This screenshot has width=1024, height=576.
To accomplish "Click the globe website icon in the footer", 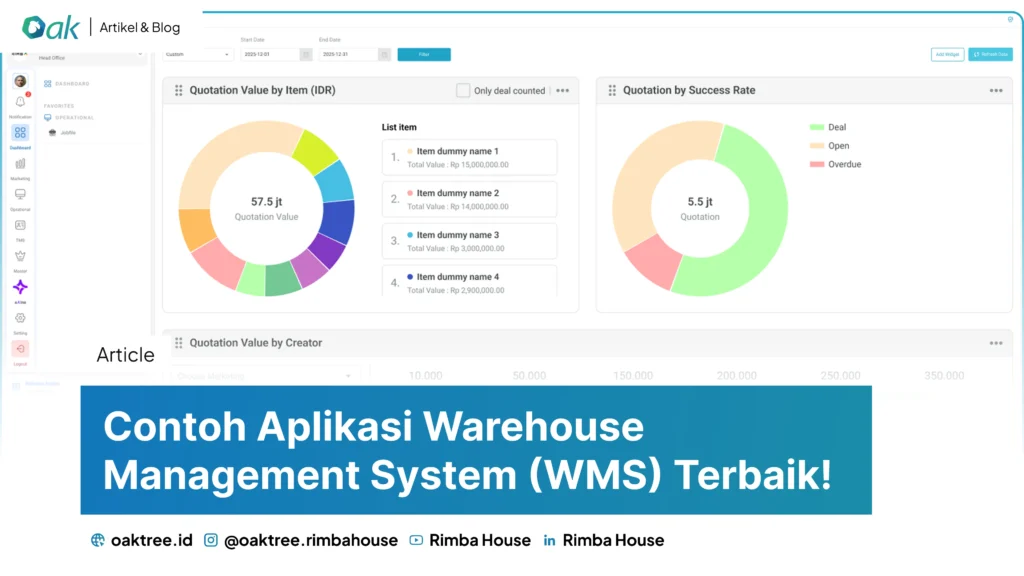I will pos(97,540).
